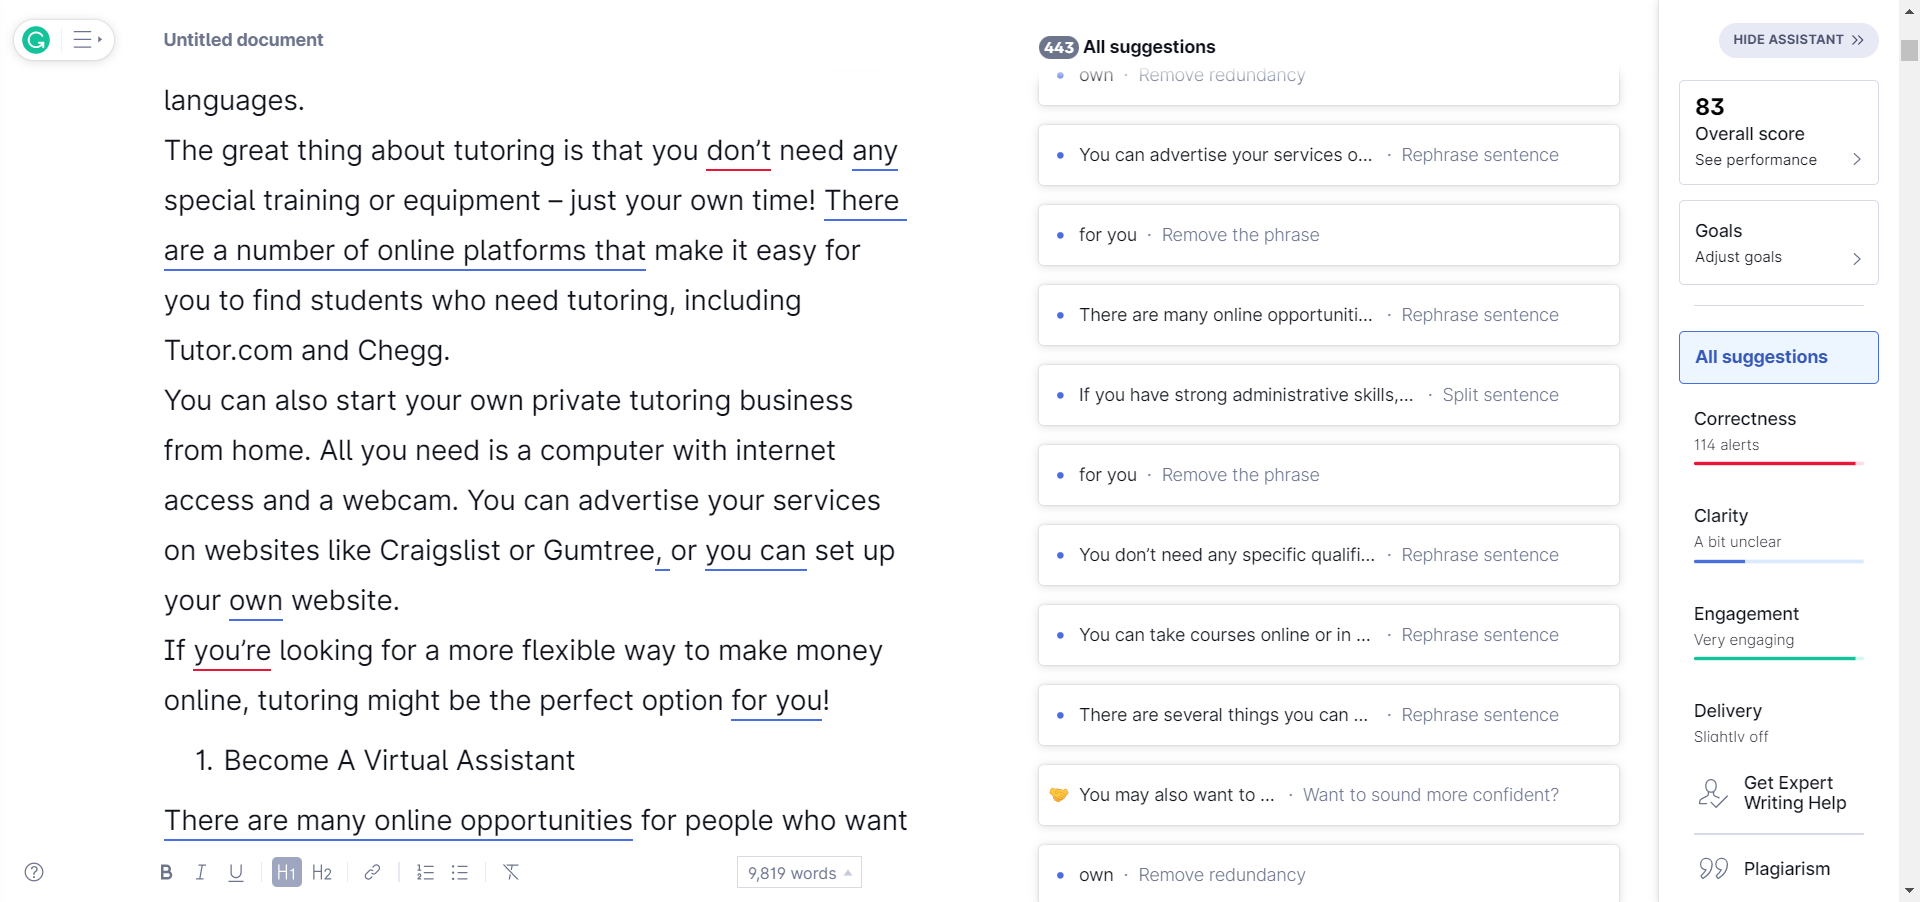
Task: Clear formatting with the strike-brush icon
Action: tap(511, 872)
